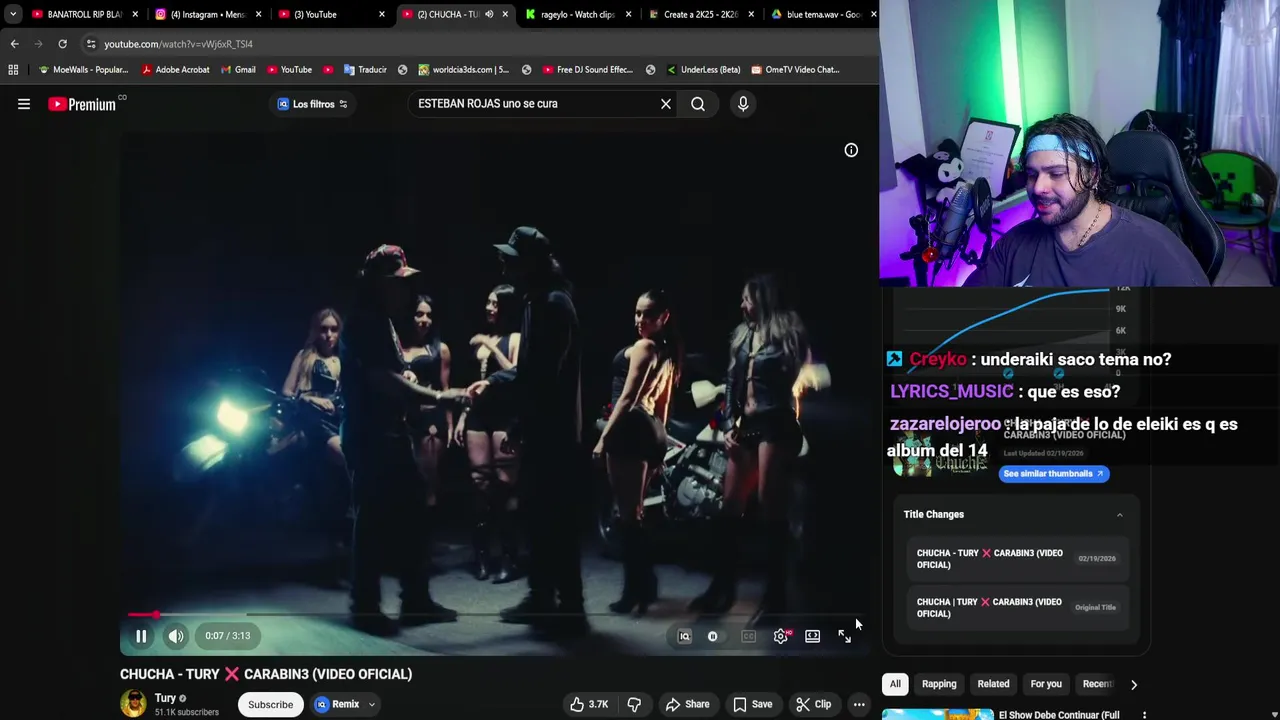
Task: Dislike the video
Action: coord(634,705)
